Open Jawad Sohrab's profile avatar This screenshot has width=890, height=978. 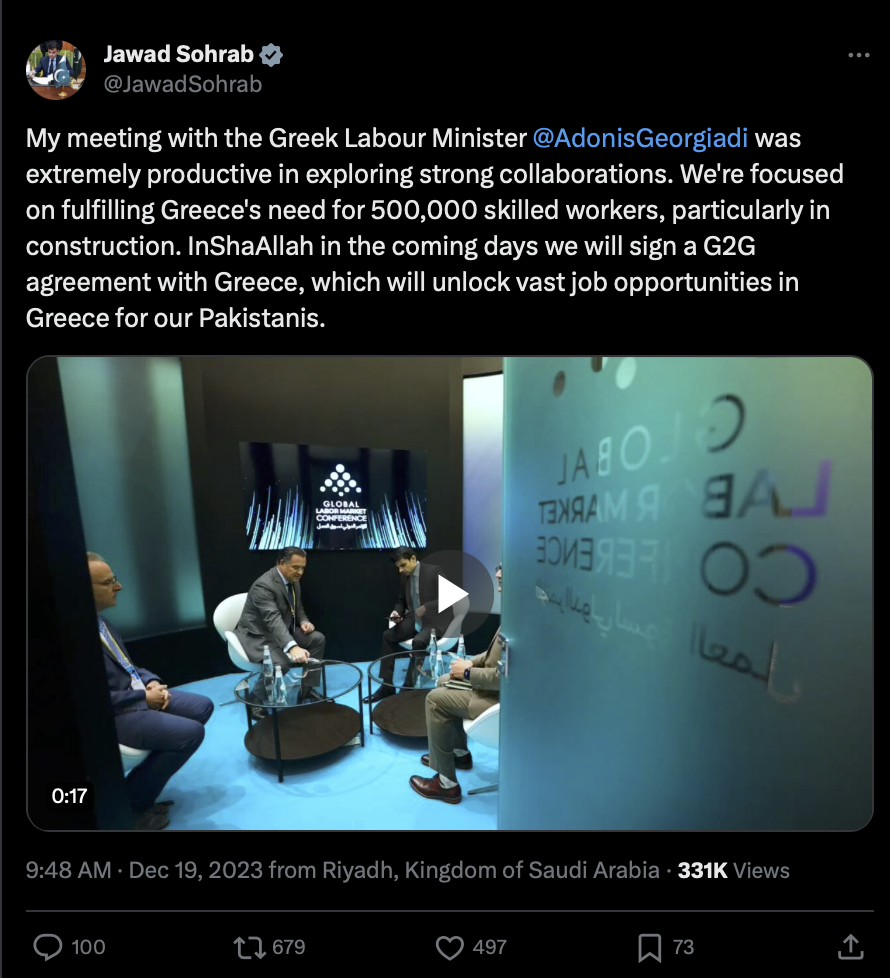56,70
